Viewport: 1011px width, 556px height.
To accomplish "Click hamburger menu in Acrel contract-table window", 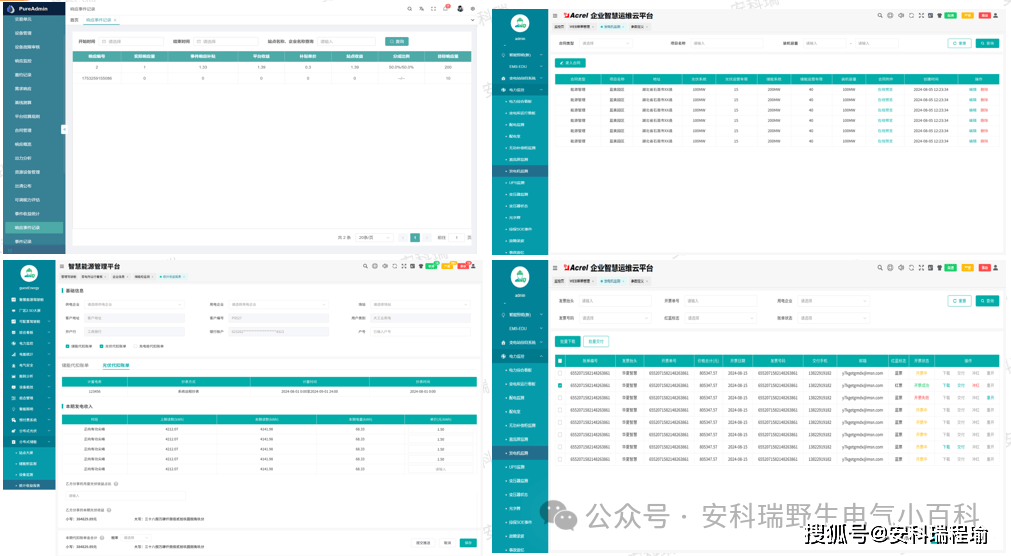I will click(x=555, y=15).
